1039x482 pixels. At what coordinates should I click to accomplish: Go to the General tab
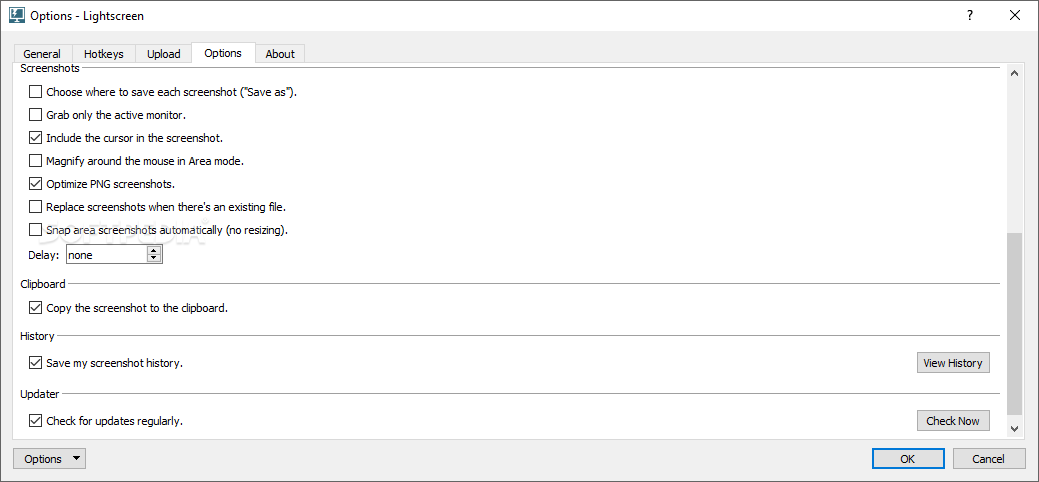42,54
